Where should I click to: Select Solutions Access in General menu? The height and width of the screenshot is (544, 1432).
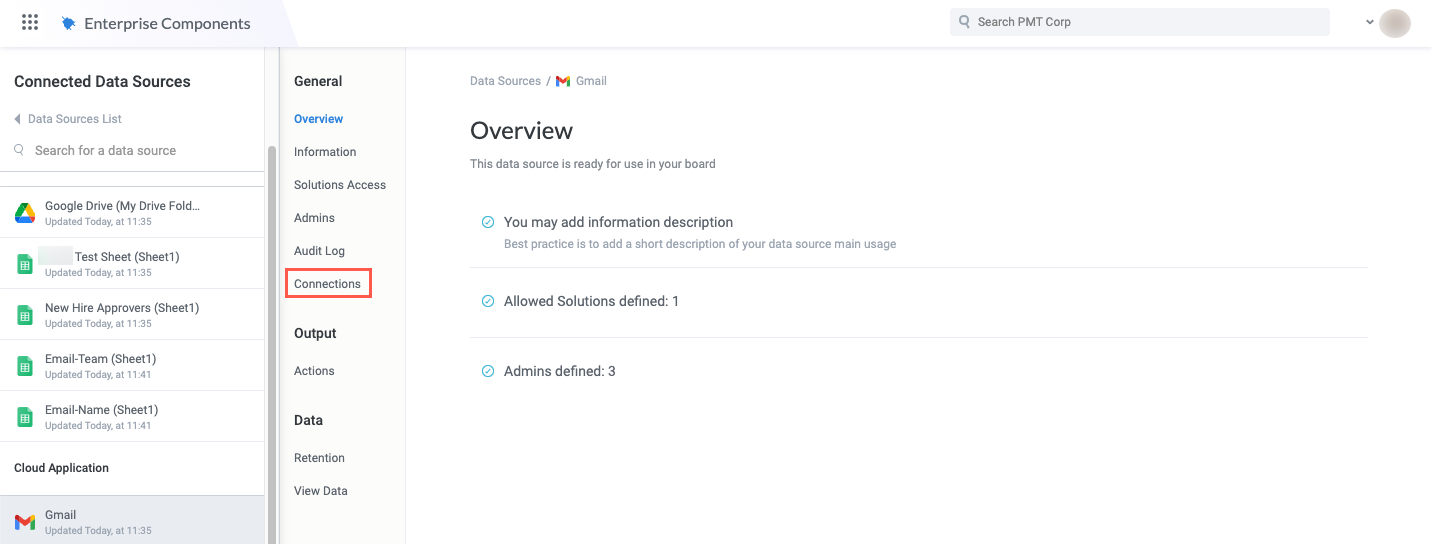pos(340,185)
